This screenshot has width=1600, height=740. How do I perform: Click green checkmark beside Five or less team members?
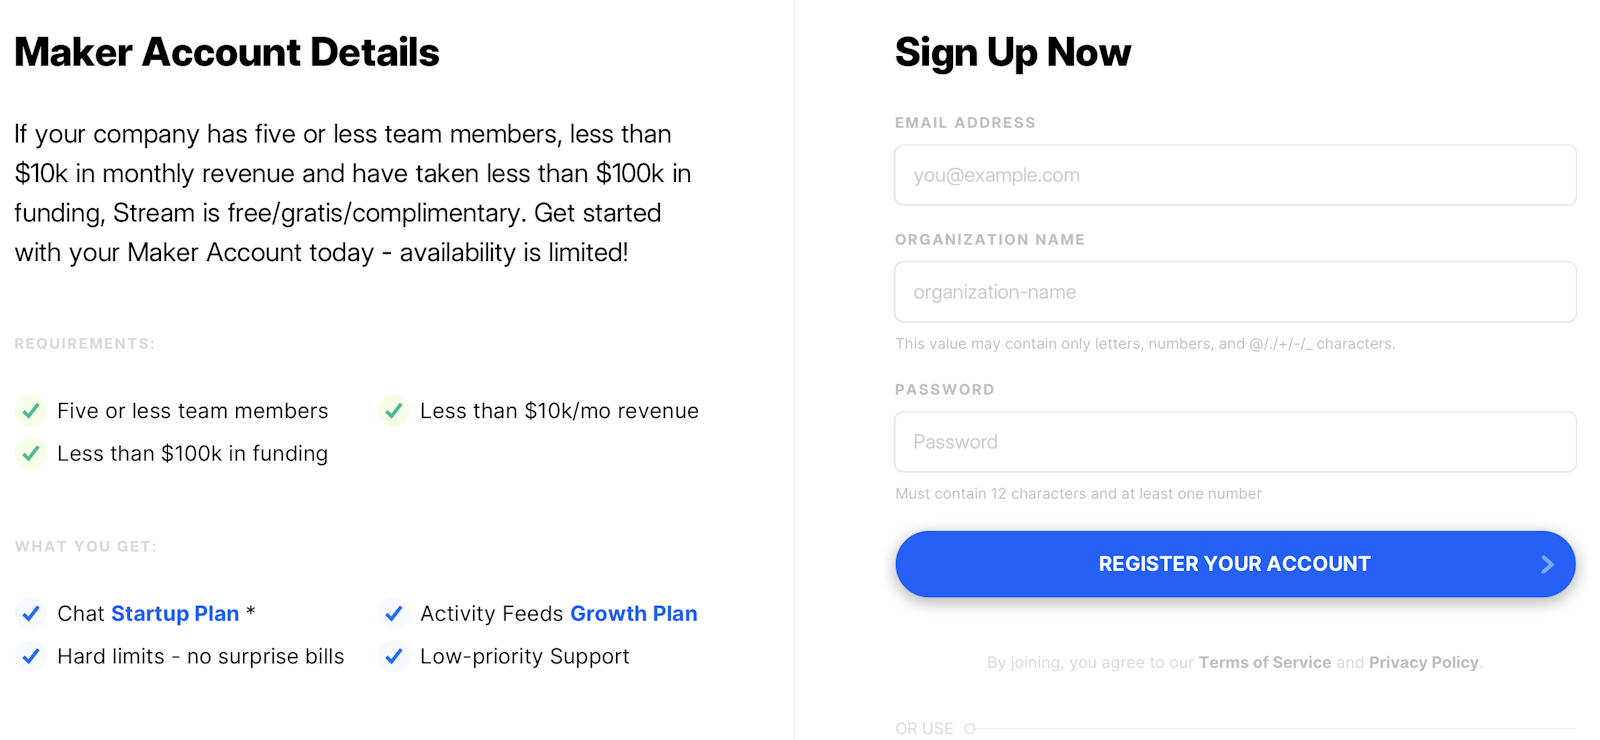31,411
